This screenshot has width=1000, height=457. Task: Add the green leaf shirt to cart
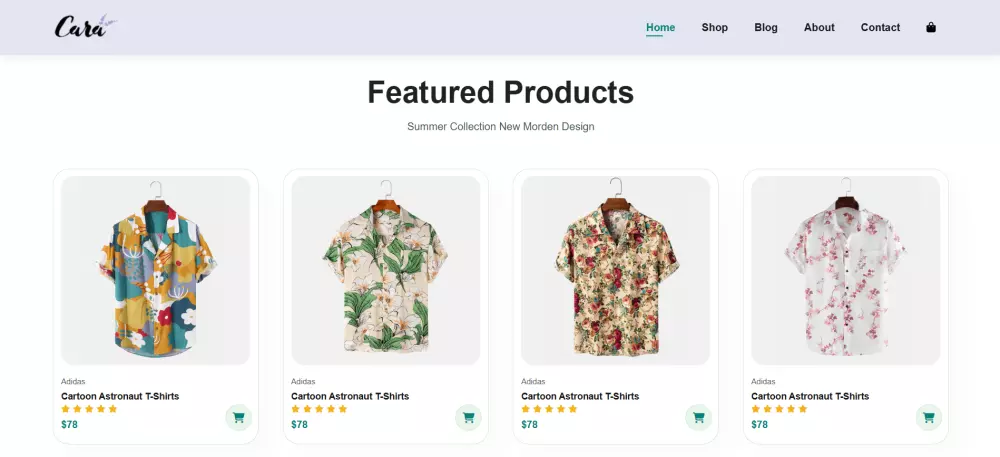468,418
